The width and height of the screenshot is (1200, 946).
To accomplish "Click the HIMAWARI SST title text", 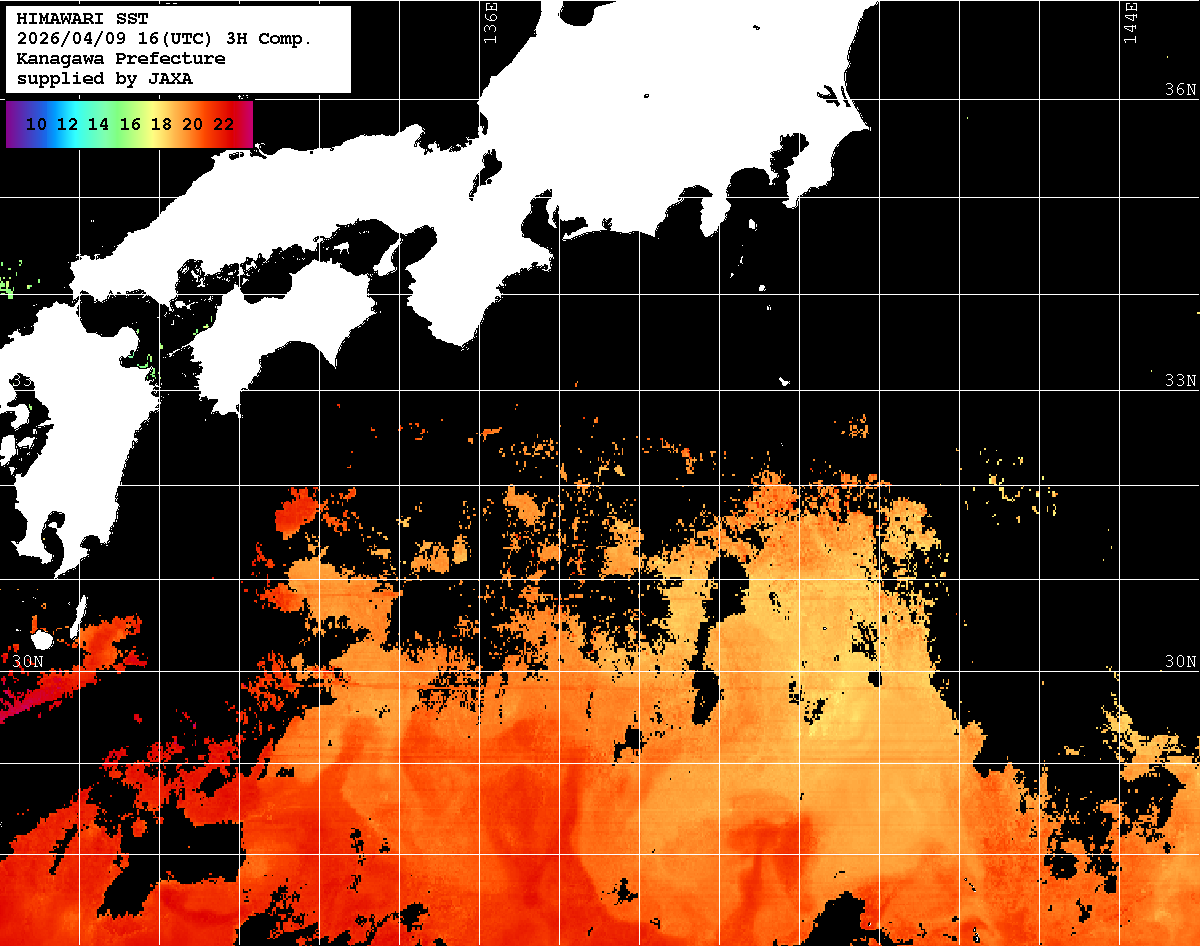I will coord(82,19).
